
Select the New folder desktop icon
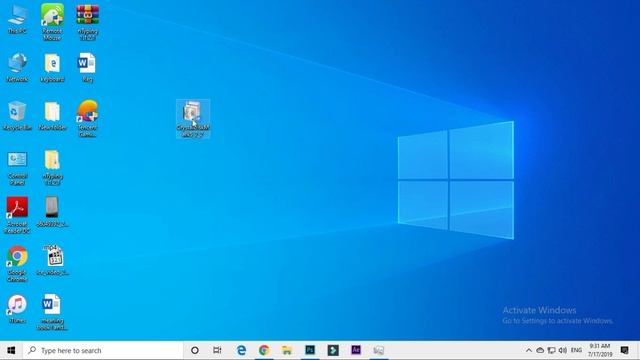point(52,116)
